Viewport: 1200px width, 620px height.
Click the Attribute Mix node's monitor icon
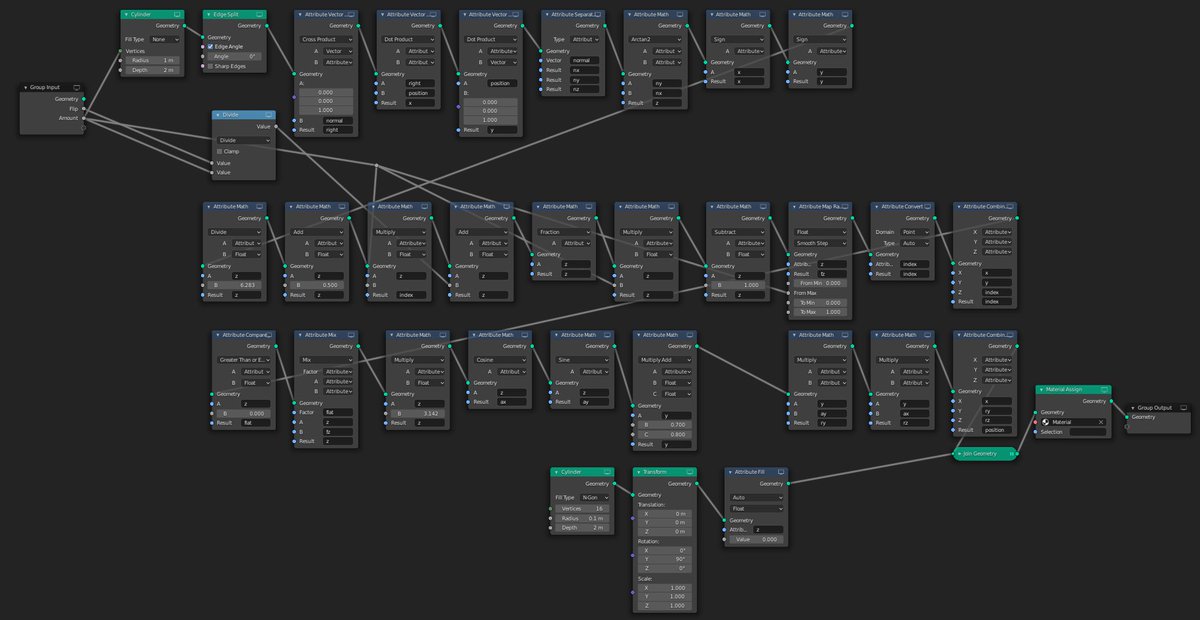[352, 335]
